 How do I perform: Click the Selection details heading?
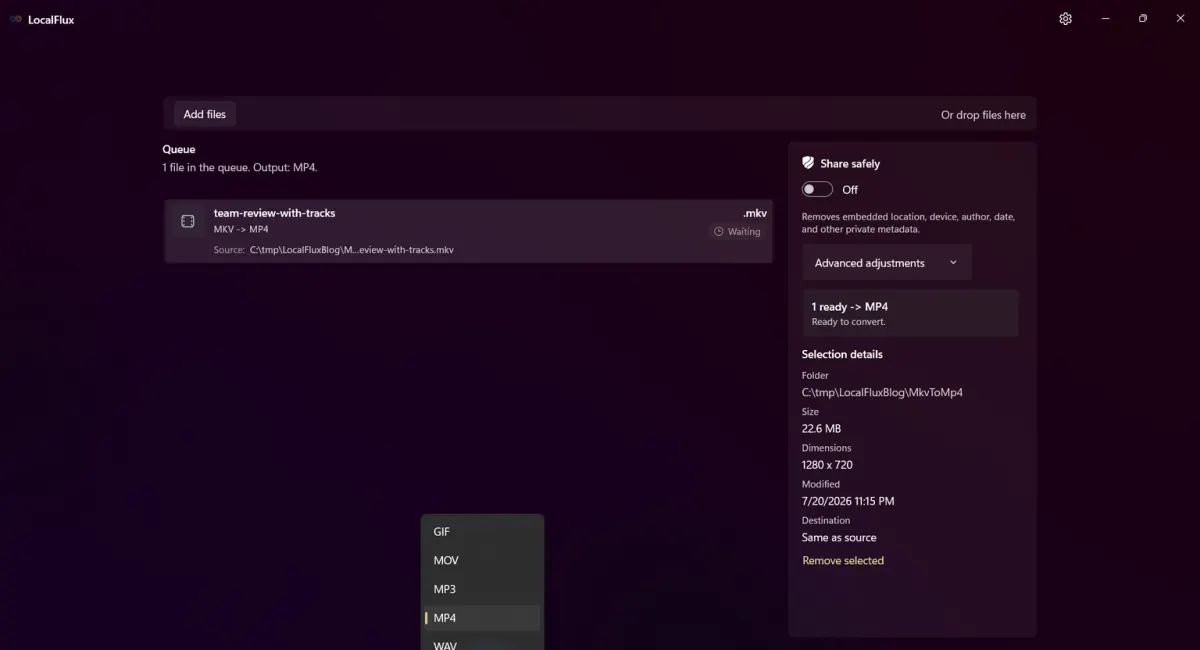click(842, 354)
